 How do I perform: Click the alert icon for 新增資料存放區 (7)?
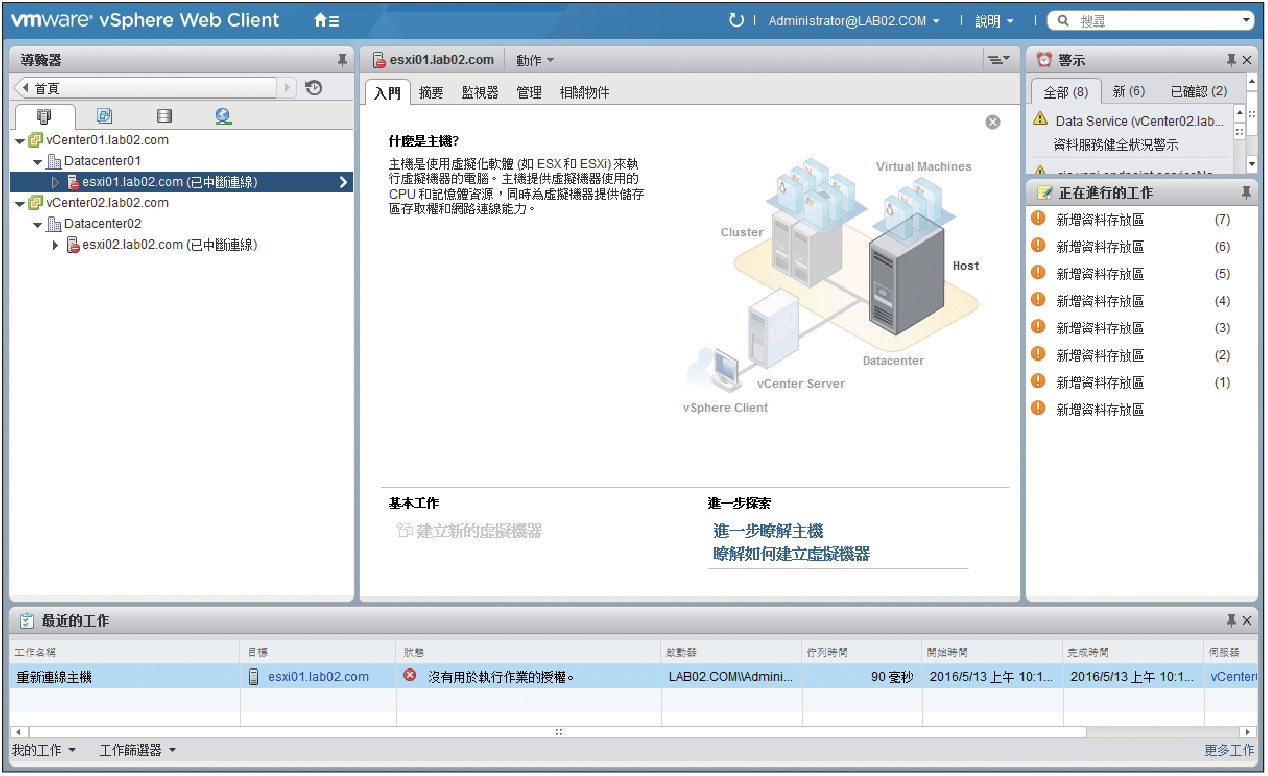[x=1038, y=219]
